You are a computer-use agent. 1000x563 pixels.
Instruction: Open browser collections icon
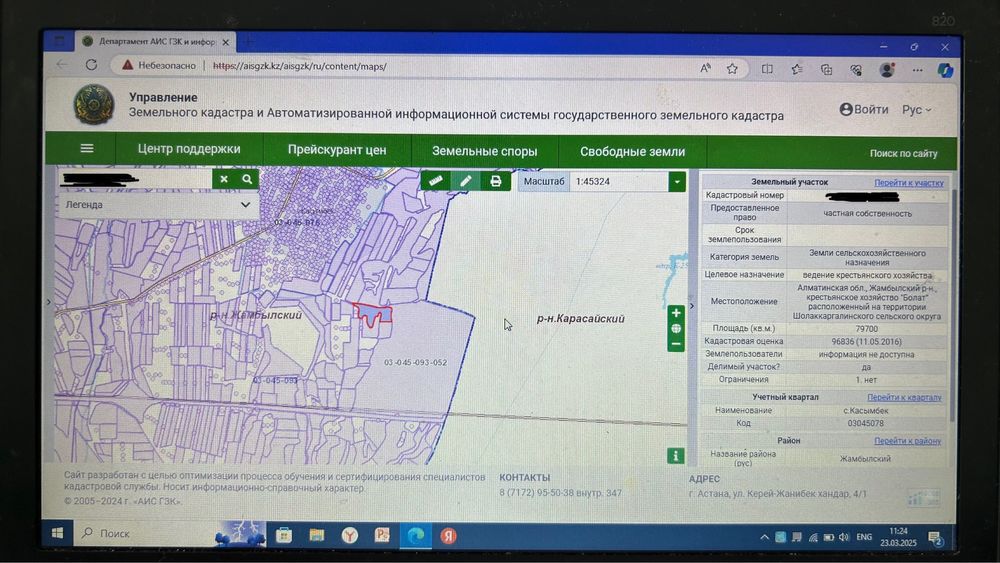click(827, 69)
